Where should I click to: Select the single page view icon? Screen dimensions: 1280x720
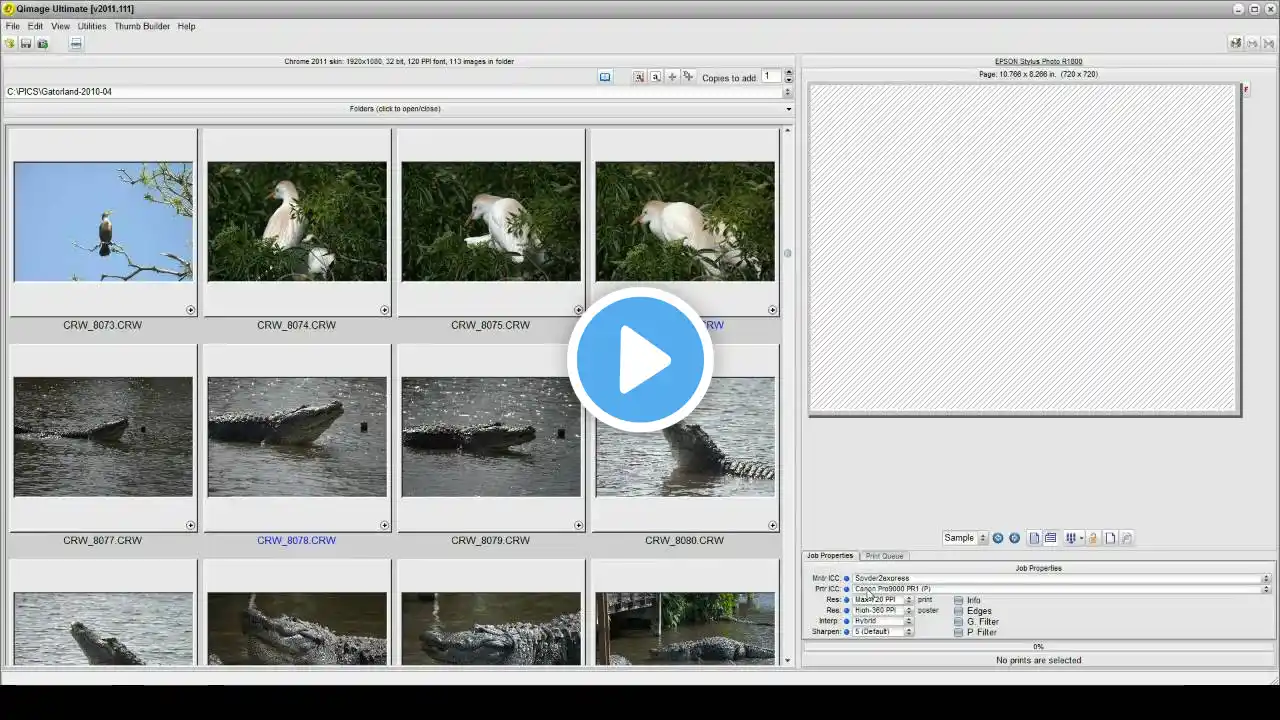coord(1035,538)
